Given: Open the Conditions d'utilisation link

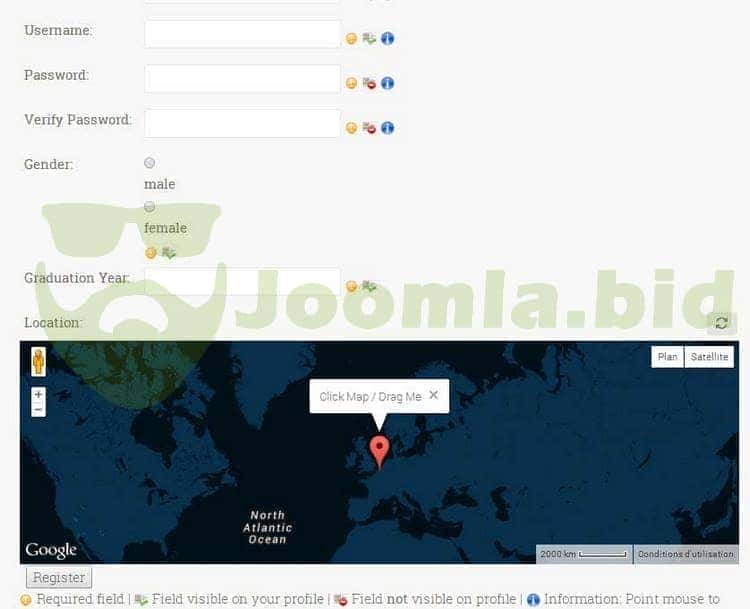Looking at the screenshot, I should (x=686, y=554).
